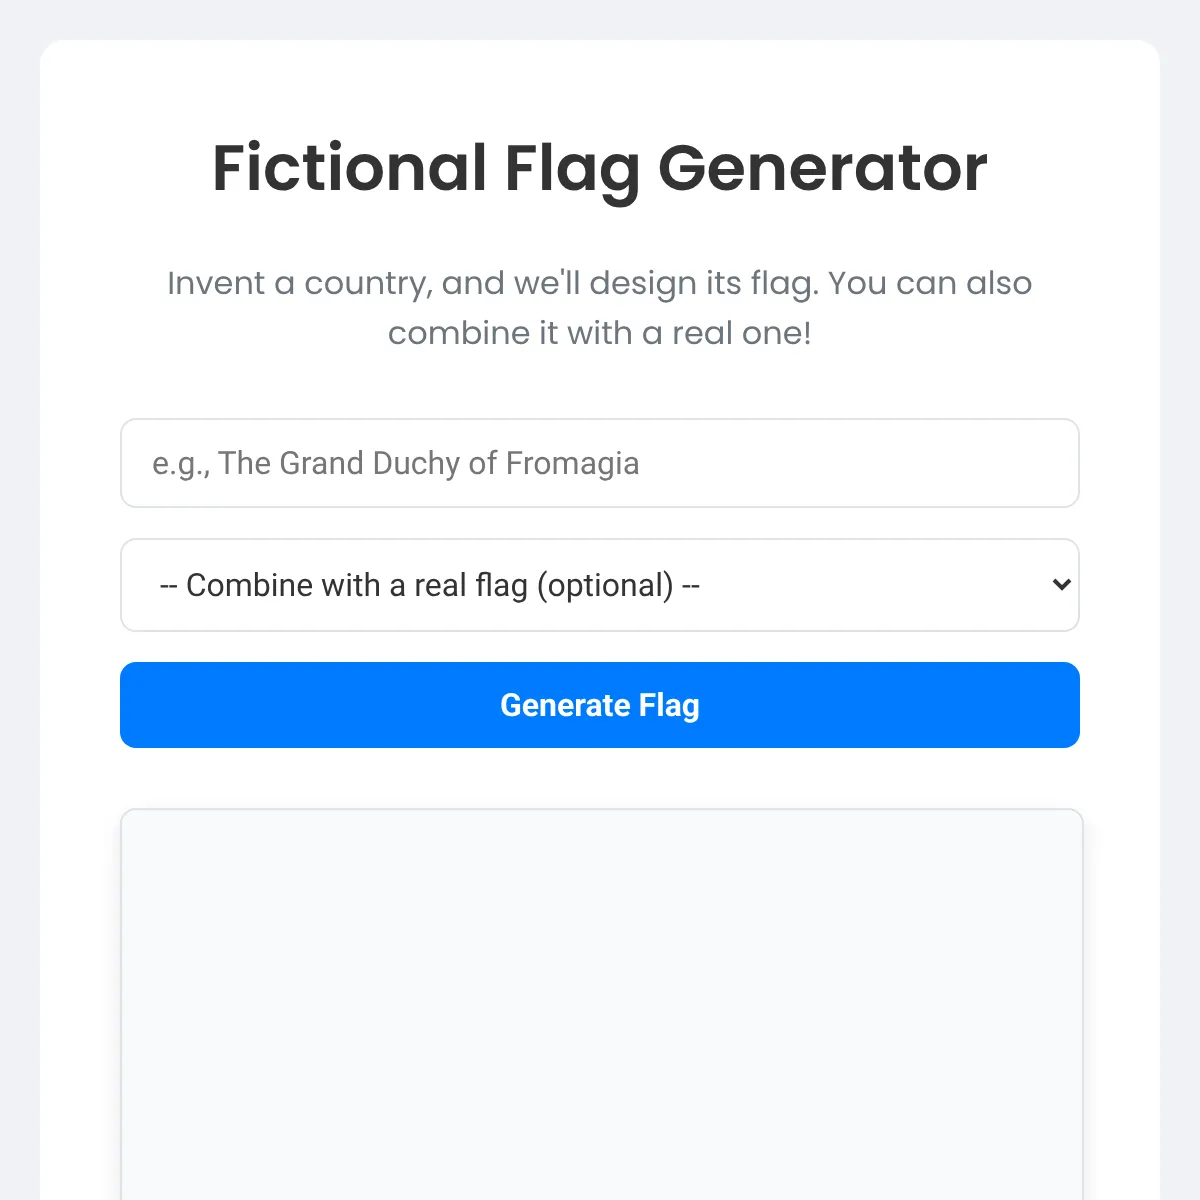Open the Combine with a real flag dropdown
Screen dimensions: 1200x1200
[600, 585]
